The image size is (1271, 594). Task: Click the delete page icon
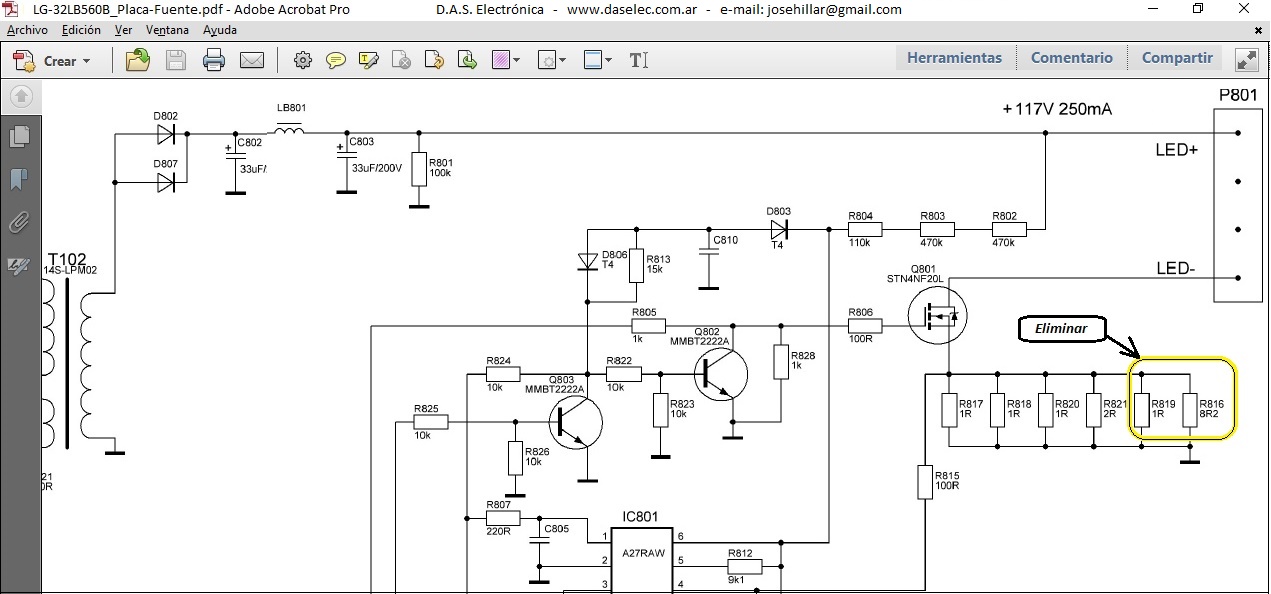[x=401, y=60]
